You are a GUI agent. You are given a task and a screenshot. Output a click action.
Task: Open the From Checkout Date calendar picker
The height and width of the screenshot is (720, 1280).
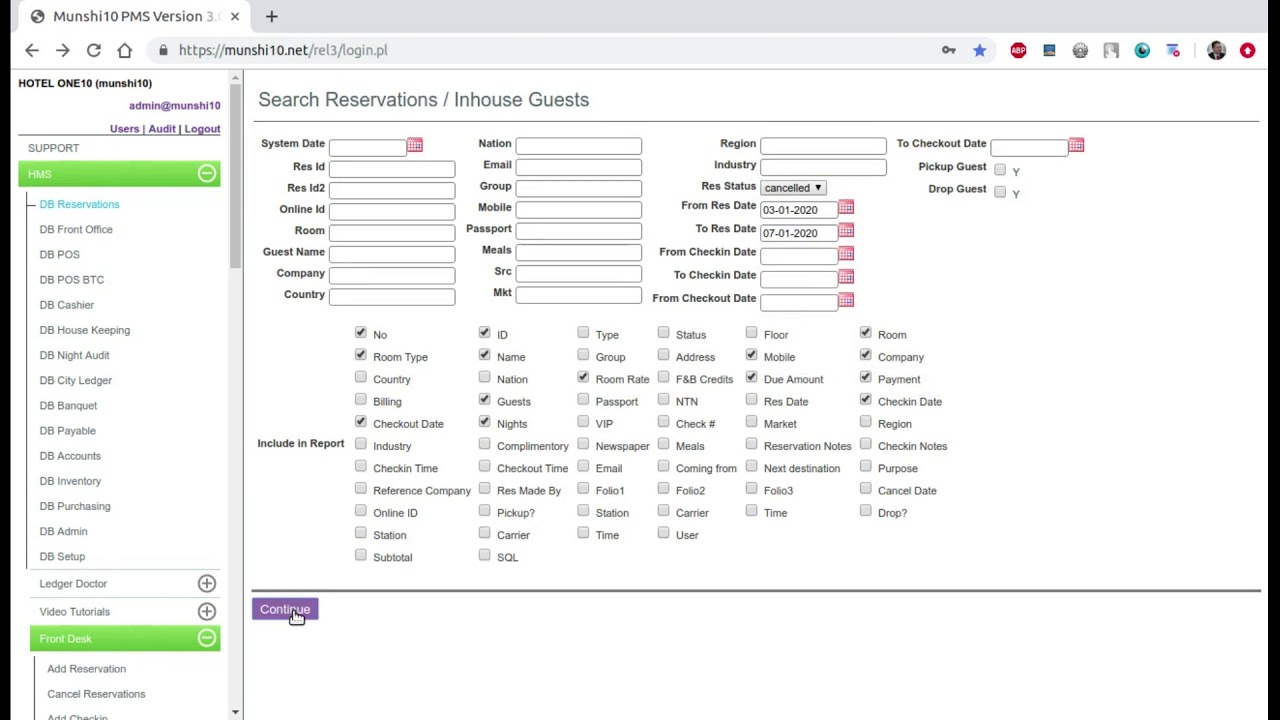point(846,299)
